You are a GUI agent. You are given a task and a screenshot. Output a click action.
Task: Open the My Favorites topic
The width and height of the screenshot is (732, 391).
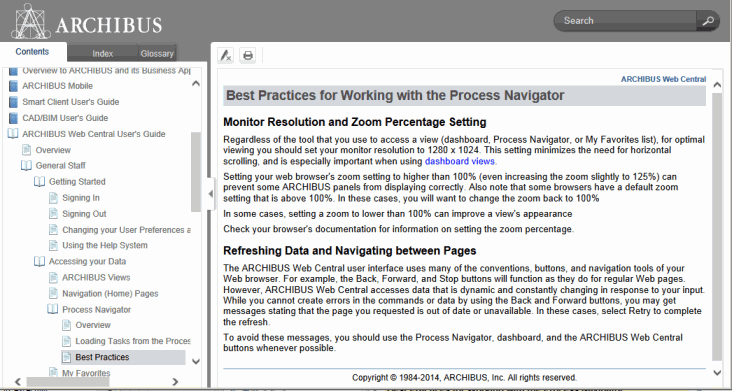click(86, 373)
